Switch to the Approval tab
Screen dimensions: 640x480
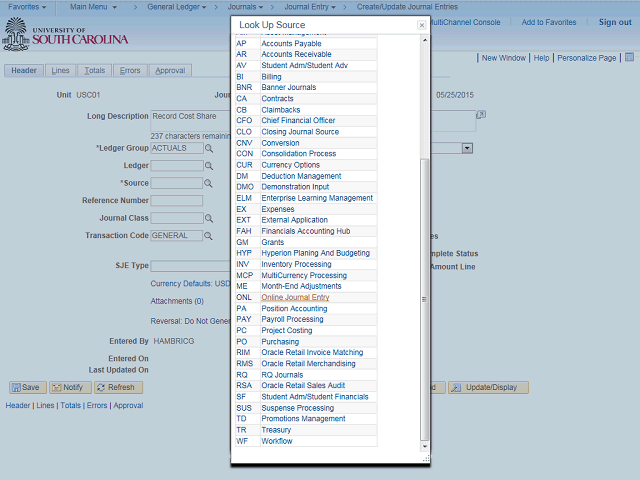click(x=170, y=71)
